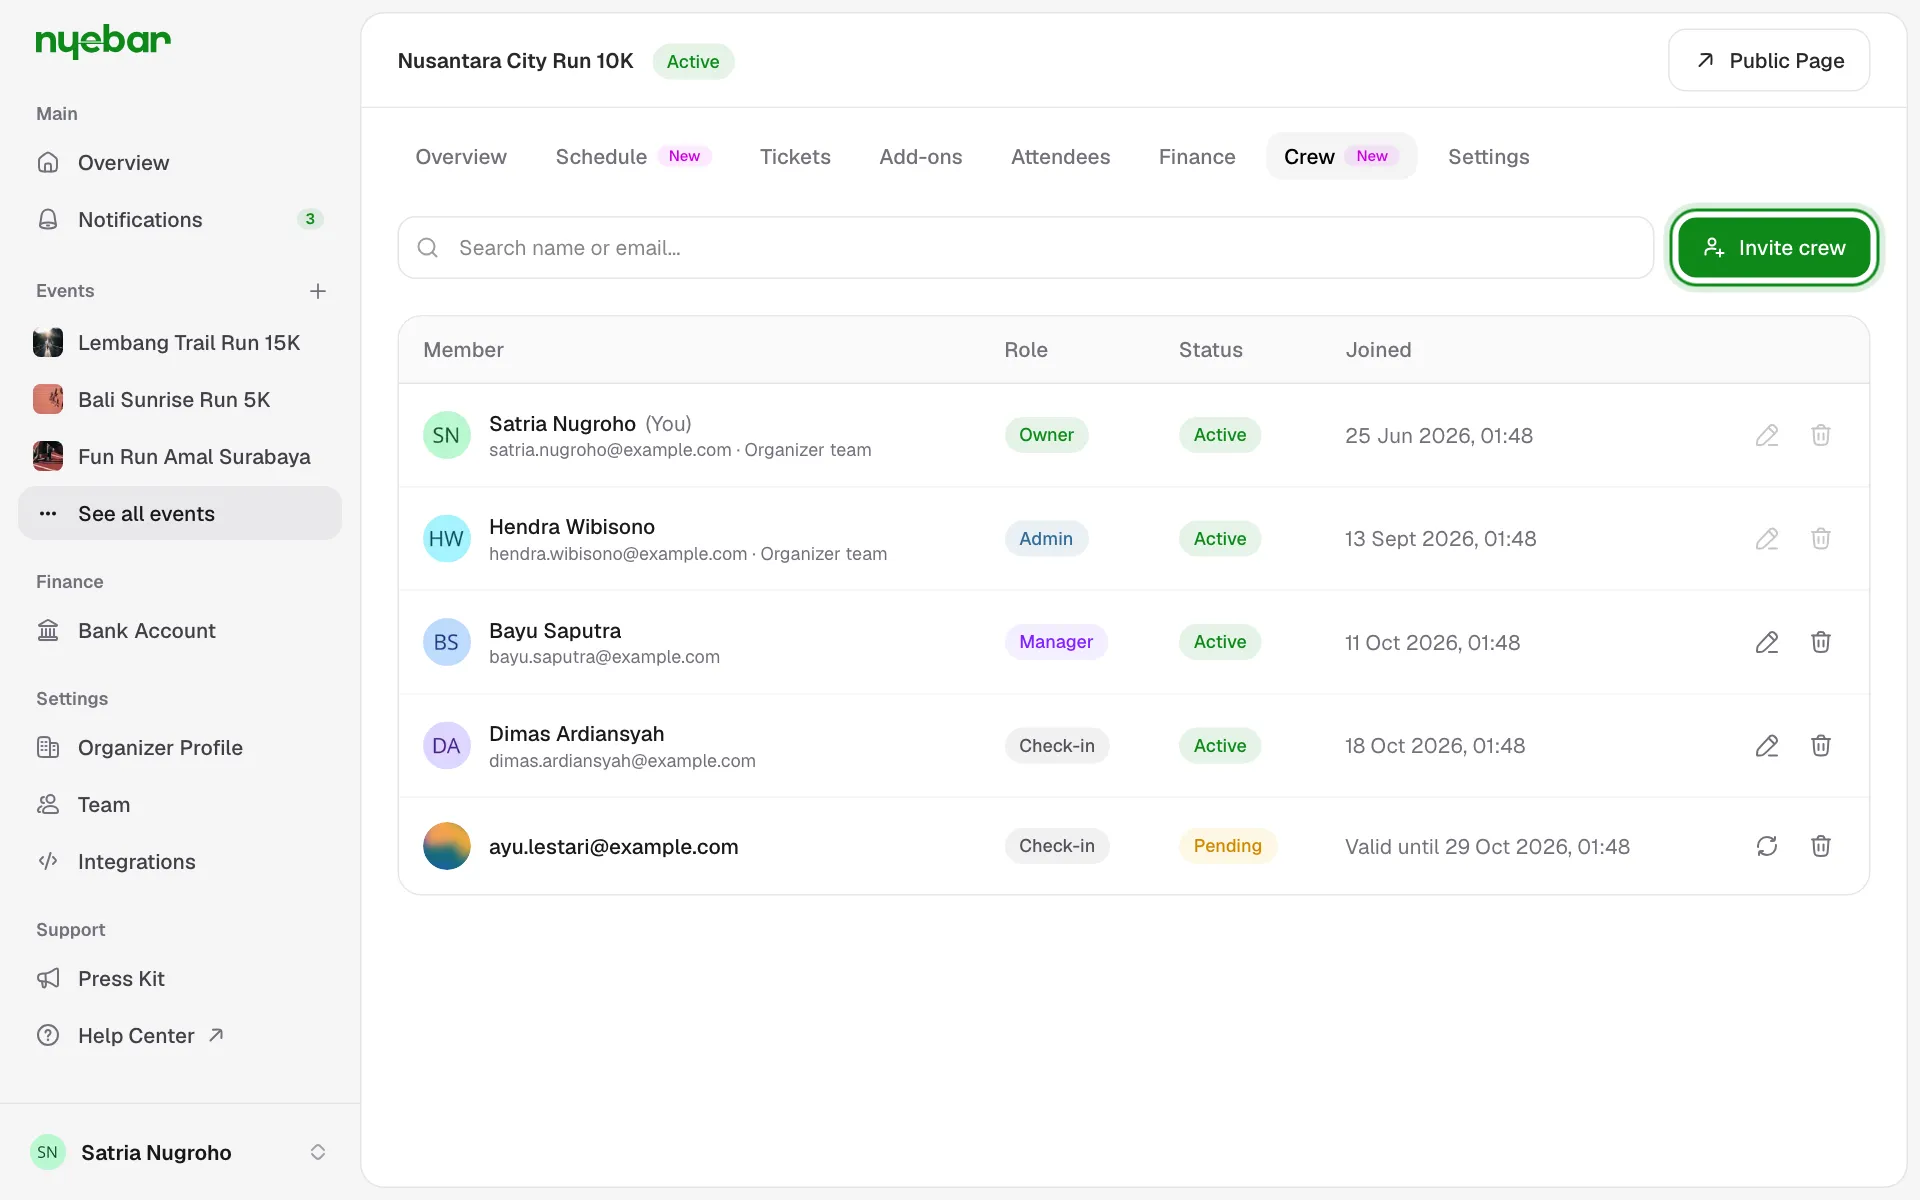Image resolution: width=1920 pixels, height=1200 pixels.
Task: Delete the pending ayu.lestari invite
Action: pyautogui.click(x=1821, y=846)
